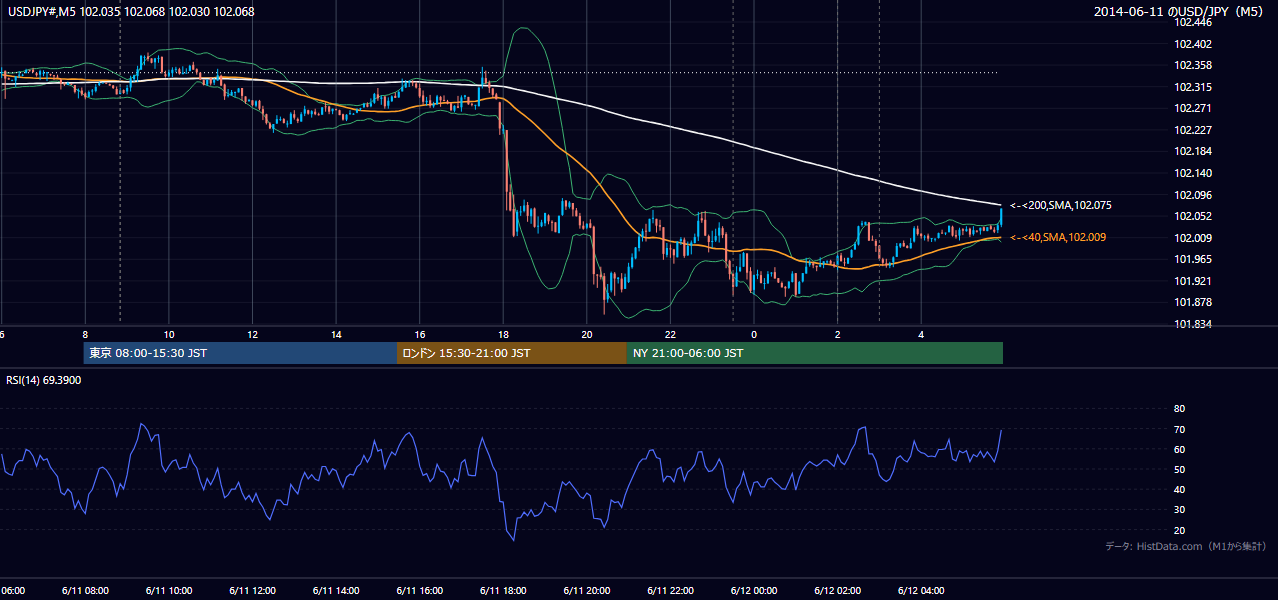This screenshot has height=600, width=1278.
Task: Click the 6/12 04:00 time label
Action: (920, 590)
